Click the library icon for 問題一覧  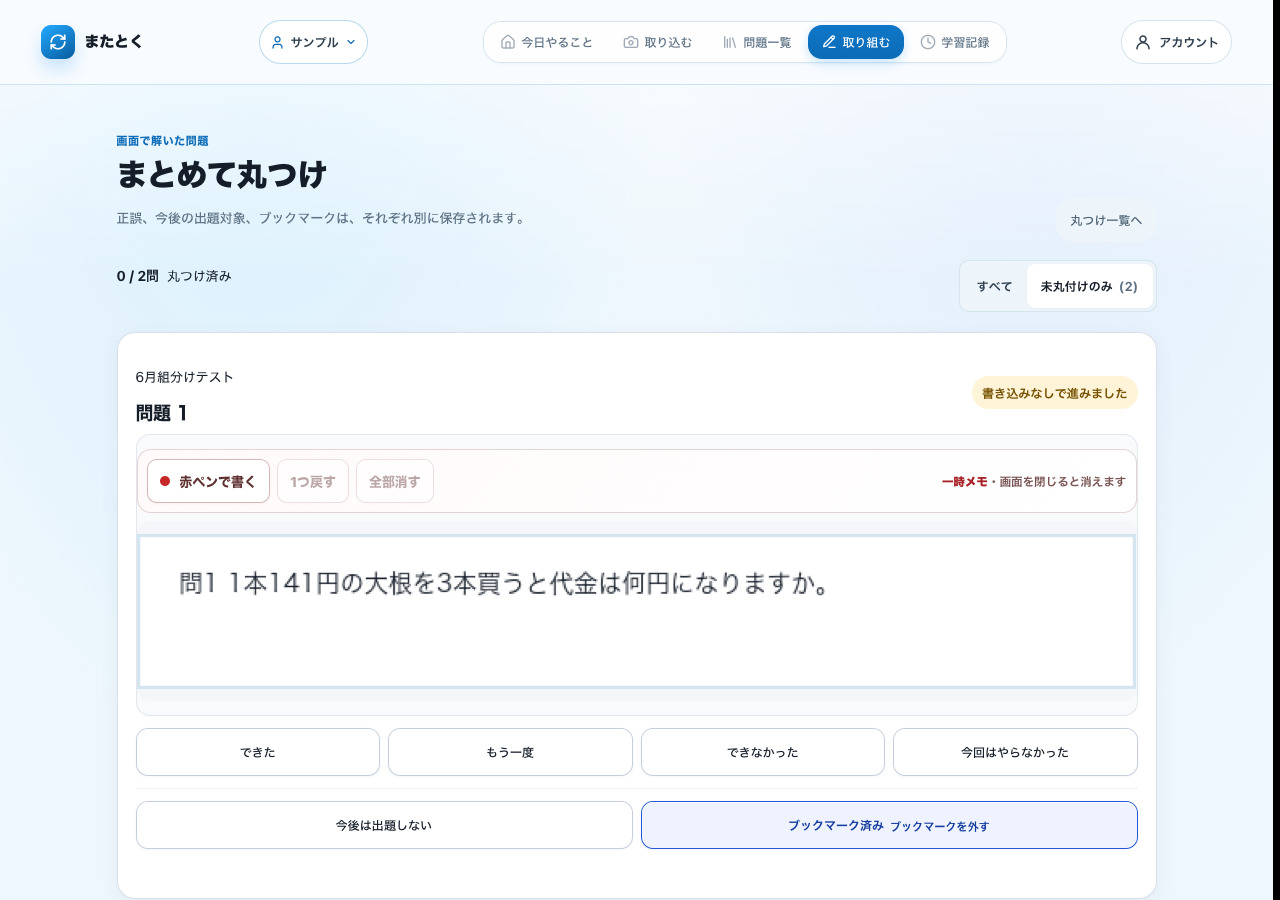[x=730, y=42]
